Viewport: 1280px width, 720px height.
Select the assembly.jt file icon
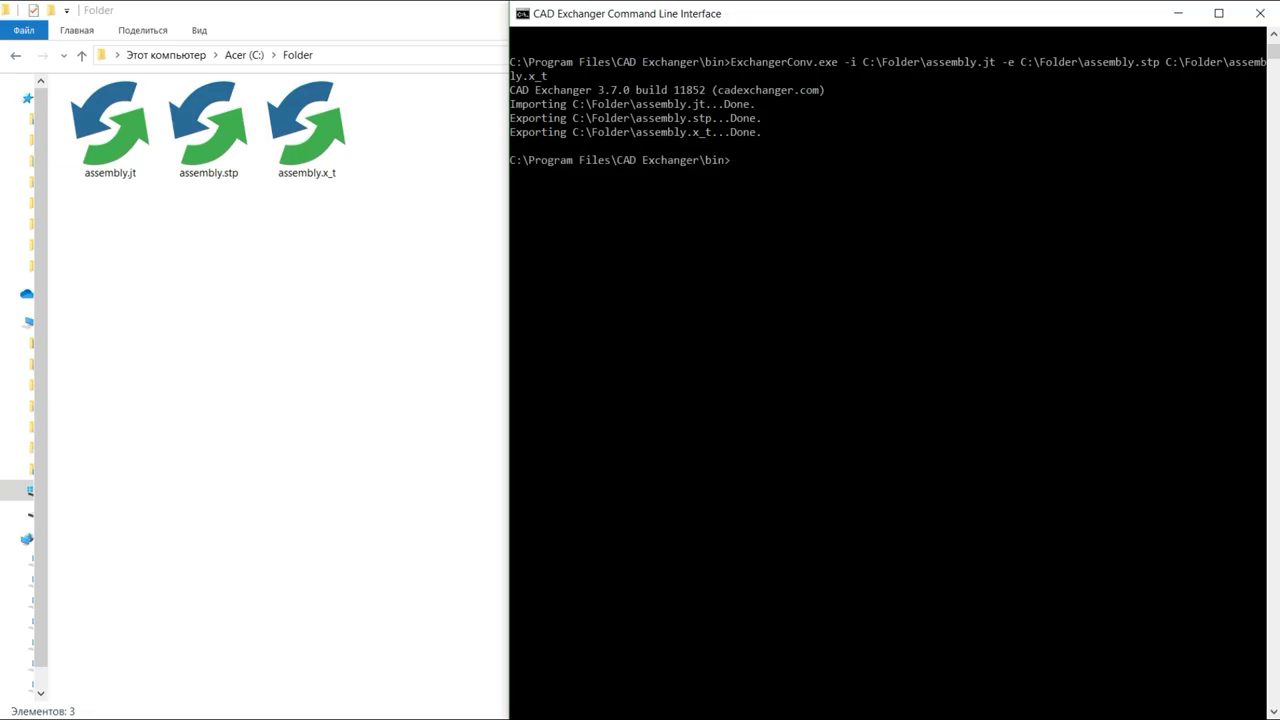coord(110,123)
